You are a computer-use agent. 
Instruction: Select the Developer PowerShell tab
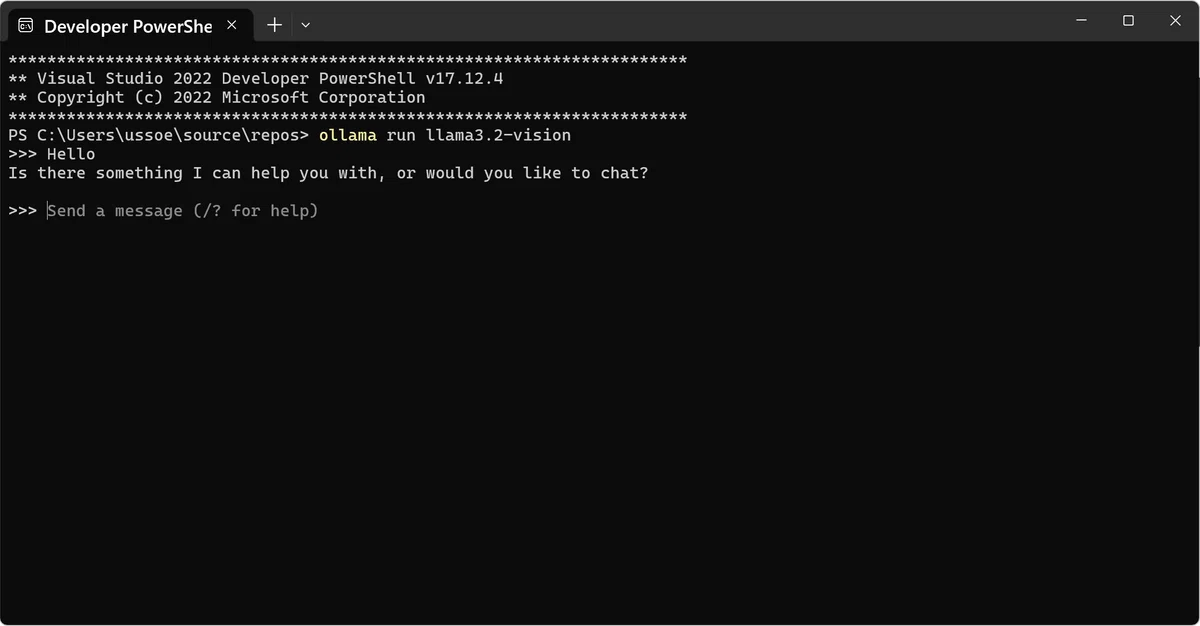pos(128,25)
